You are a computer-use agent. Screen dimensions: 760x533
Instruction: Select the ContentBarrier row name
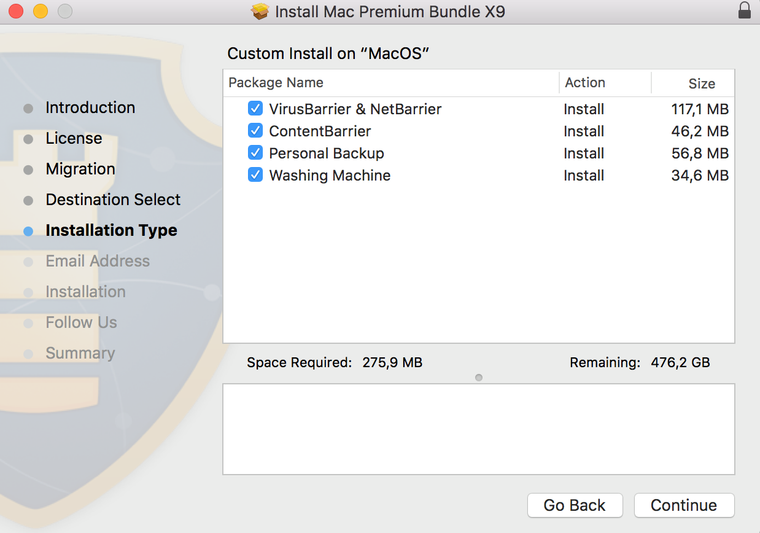point(320,131)
